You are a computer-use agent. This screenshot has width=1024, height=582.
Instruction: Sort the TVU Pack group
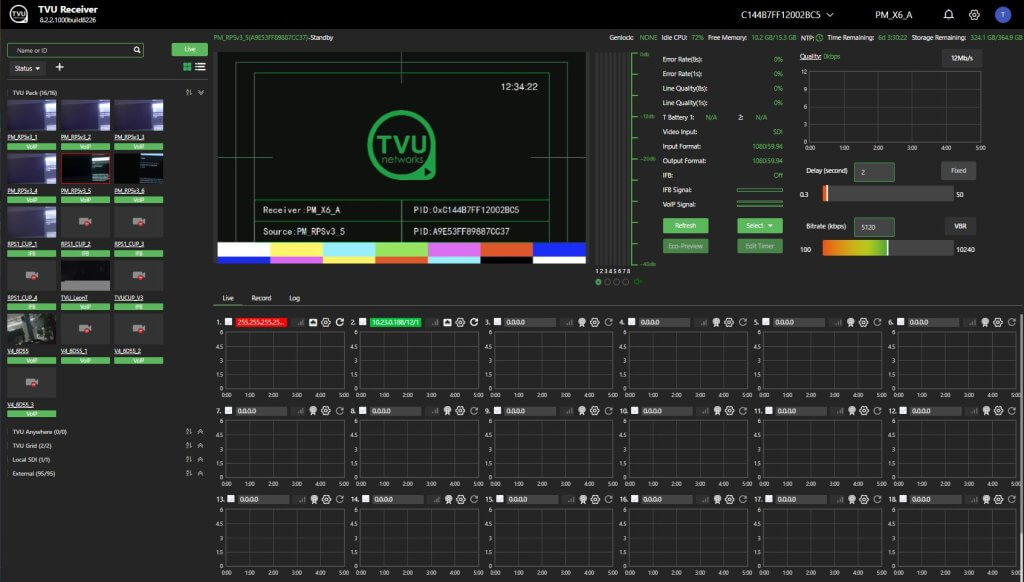(x=189, y=93)
